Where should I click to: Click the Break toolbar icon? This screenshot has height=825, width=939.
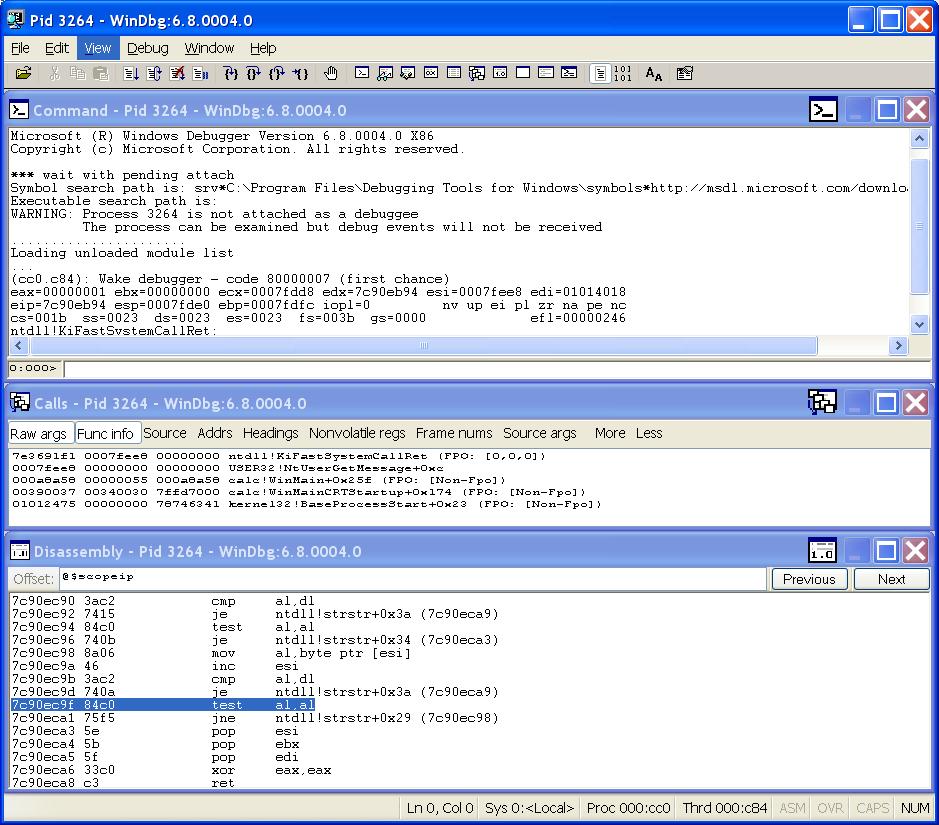(x=201, y=74)
